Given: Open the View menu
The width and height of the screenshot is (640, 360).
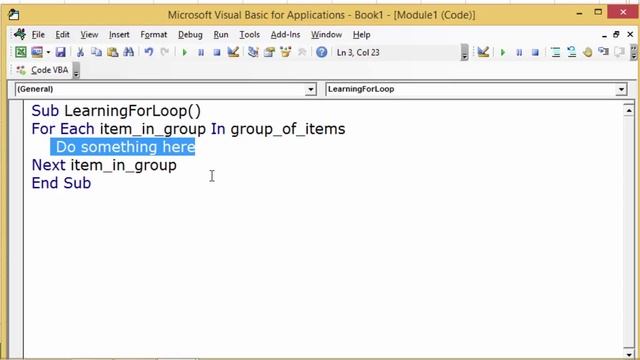Looking at the screenshot, I should [89, 35].
